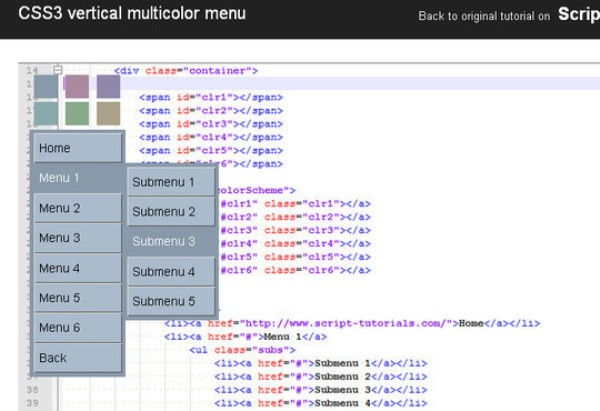The height and width of the screenshot is (411, 600).
Task: Select the purple color scheme swatch
Action: (x=107, y=87)
